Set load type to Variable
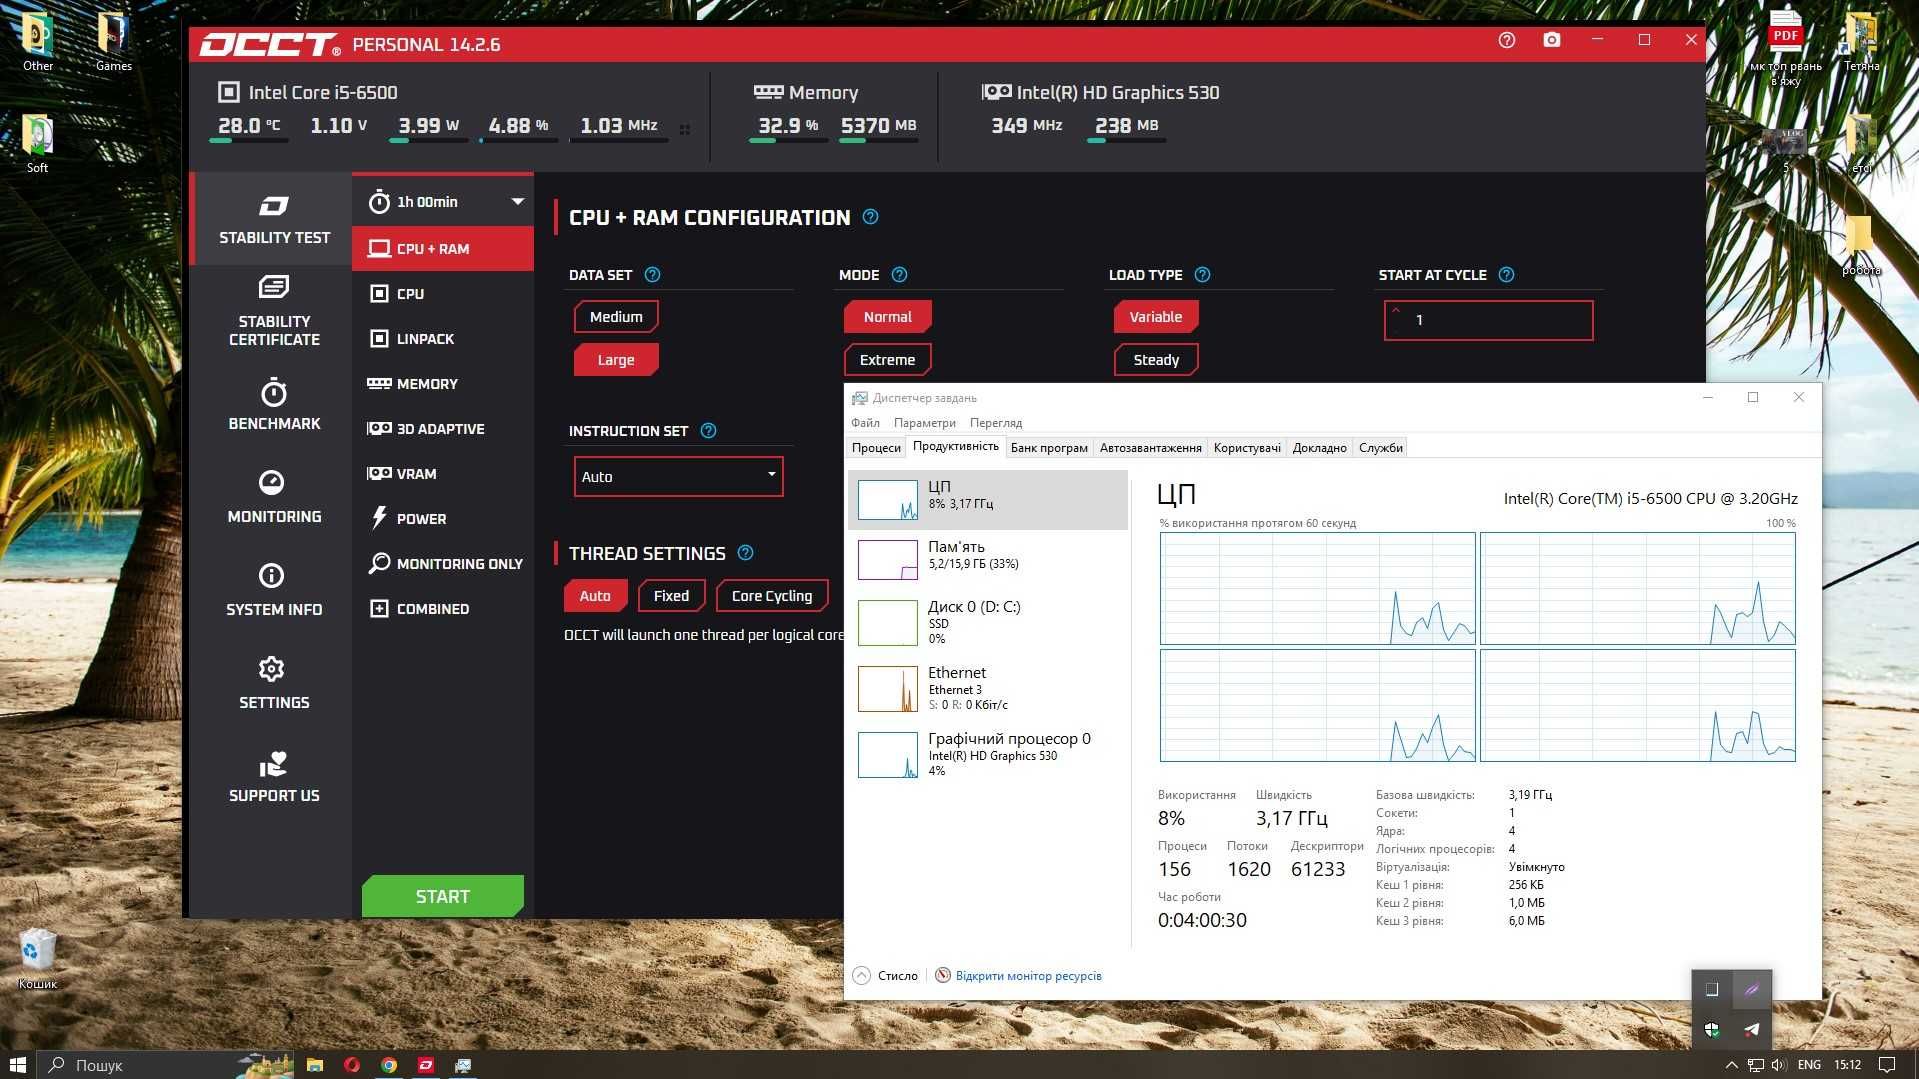Image resolution: width=1919 pixels, height=1079 pixels. pyautogui.click(x=1156, y=317)
